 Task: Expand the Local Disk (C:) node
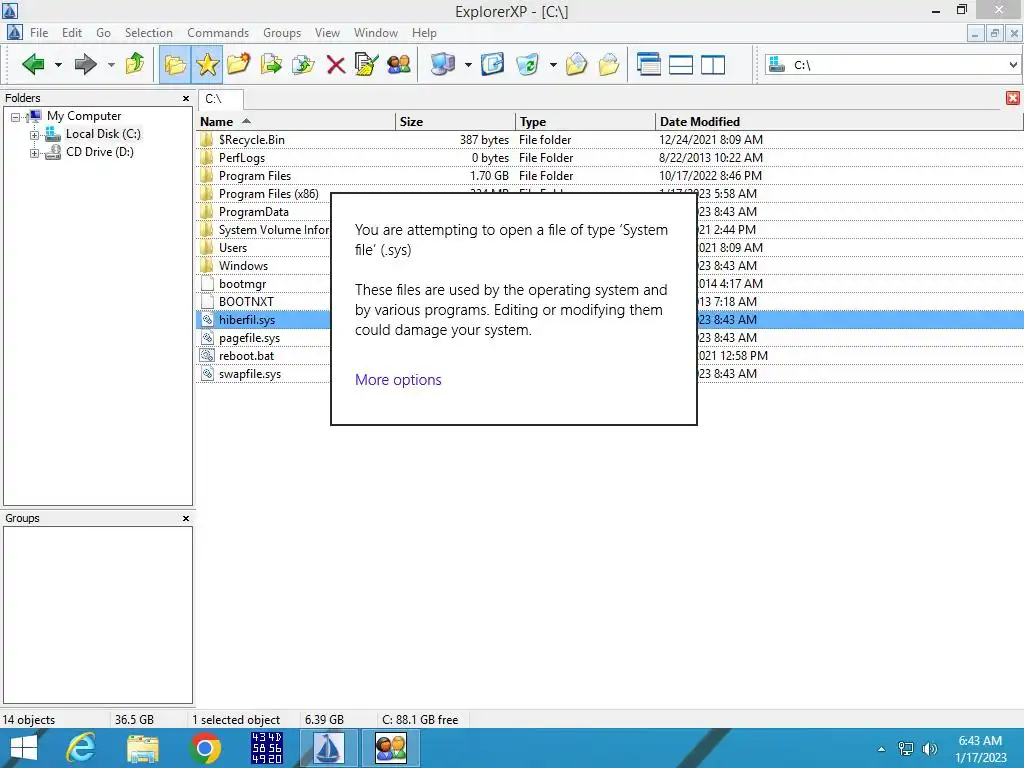[x=34, y=135]
